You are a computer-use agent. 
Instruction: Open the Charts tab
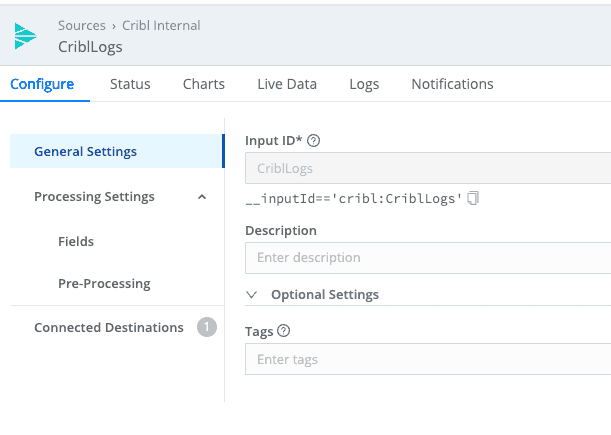[203, 84]
